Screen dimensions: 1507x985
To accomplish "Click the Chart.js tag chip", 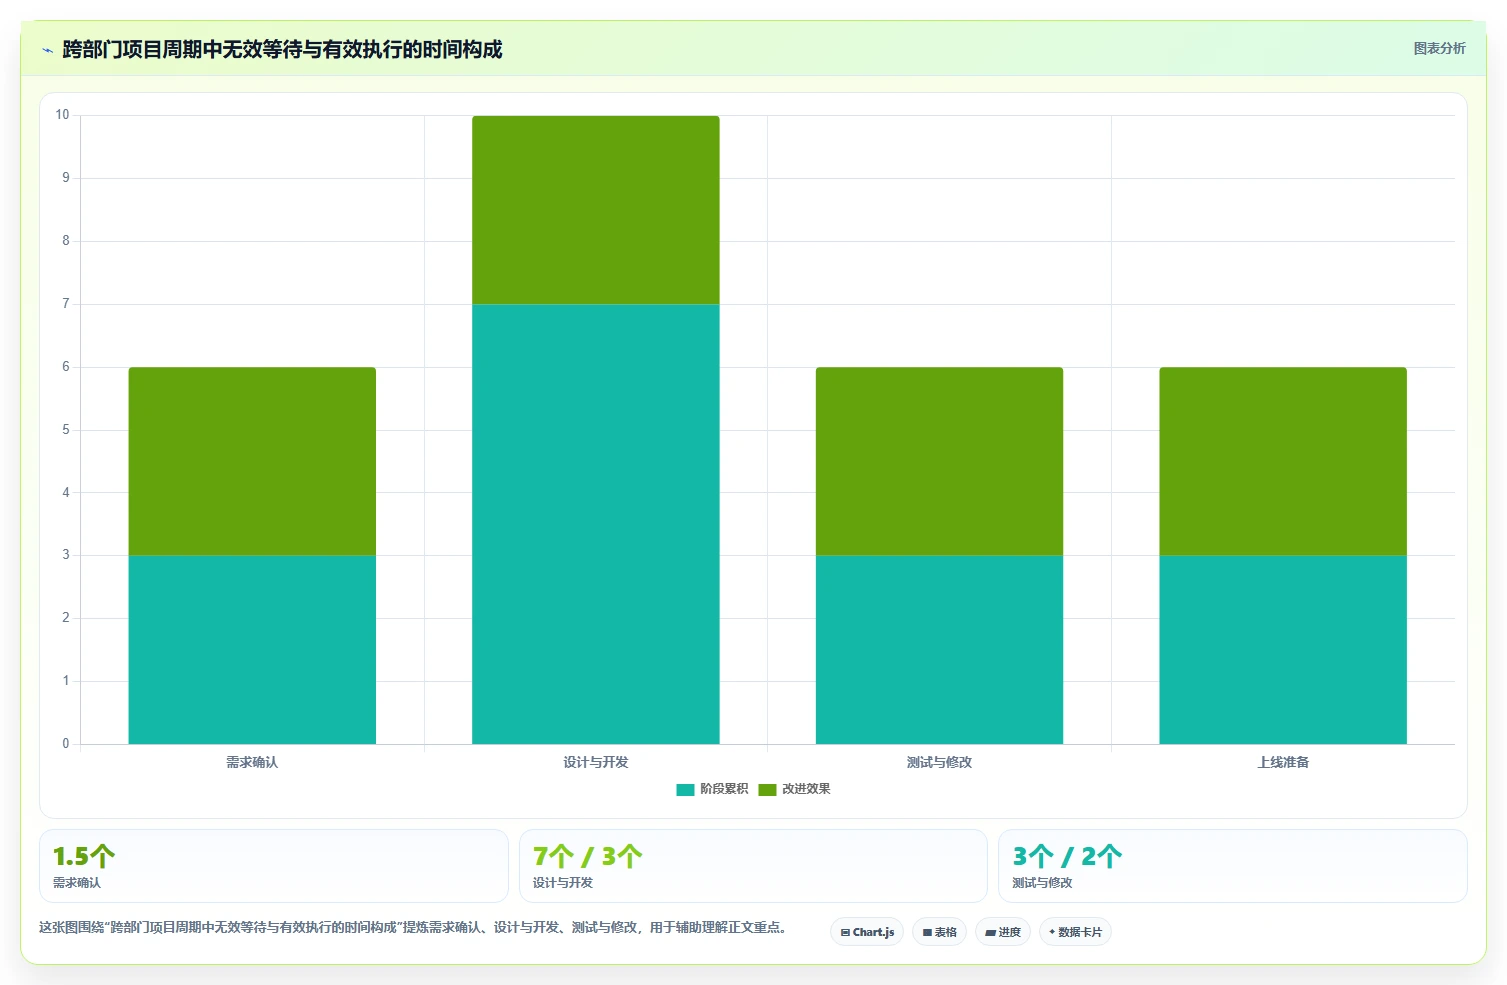I will (867, 932).
